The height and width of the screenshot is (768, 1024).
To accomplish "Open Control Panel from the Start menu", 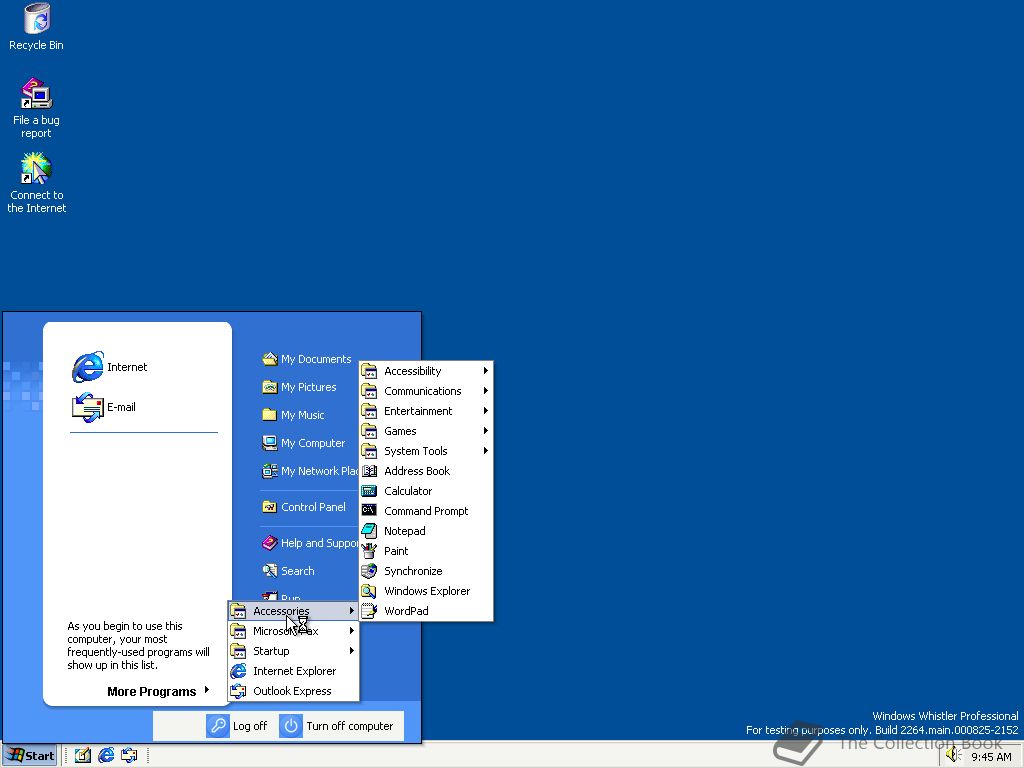I will tap(304, 507).
